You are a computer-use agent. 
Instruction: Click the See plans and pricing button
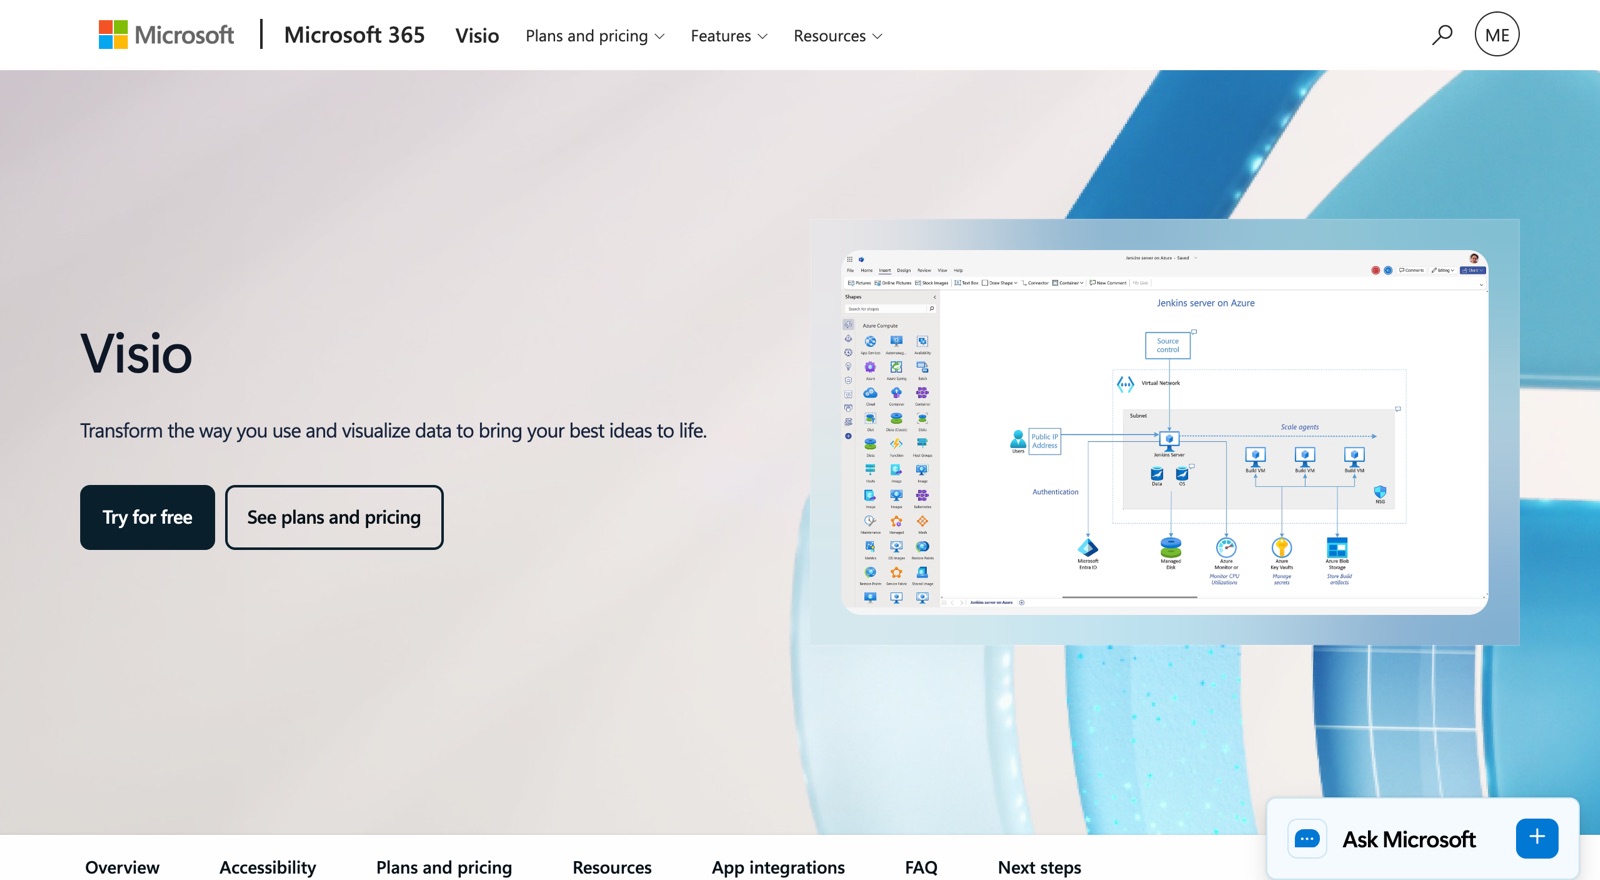point(334,517)
